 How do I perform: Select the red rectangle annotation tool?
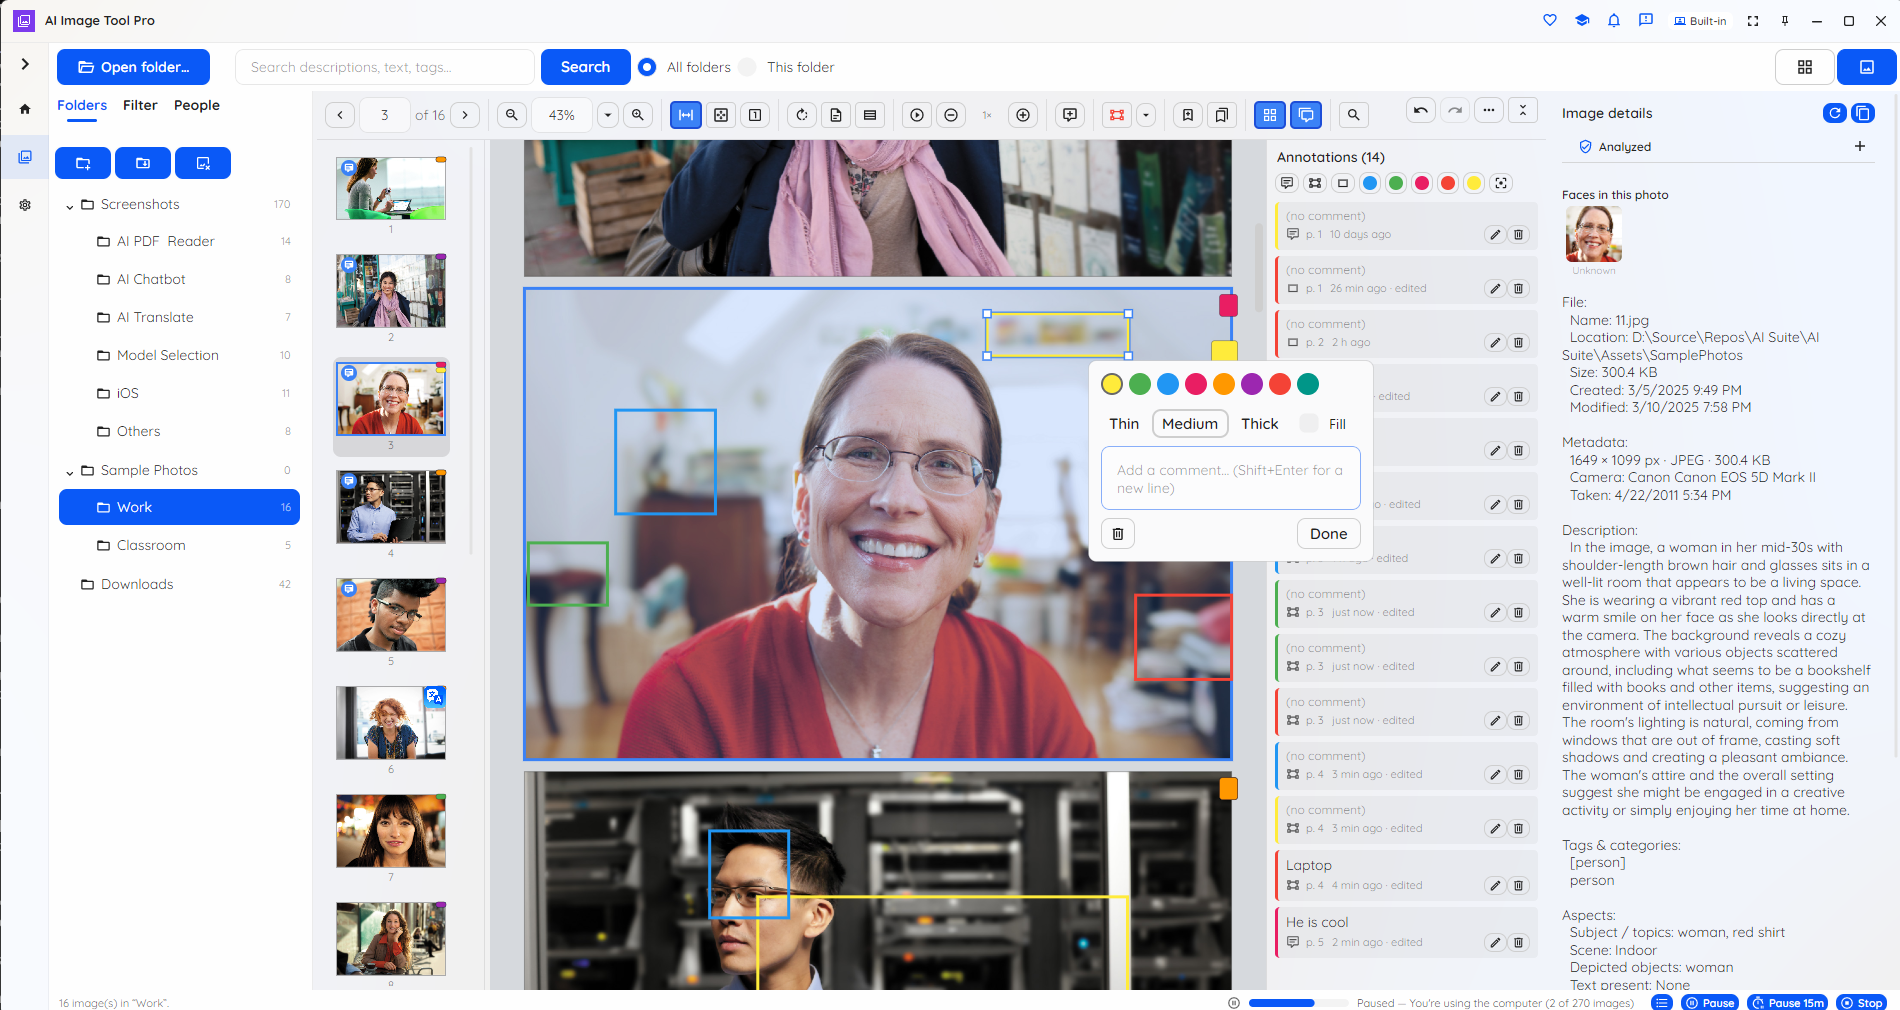coord(1117,115)
